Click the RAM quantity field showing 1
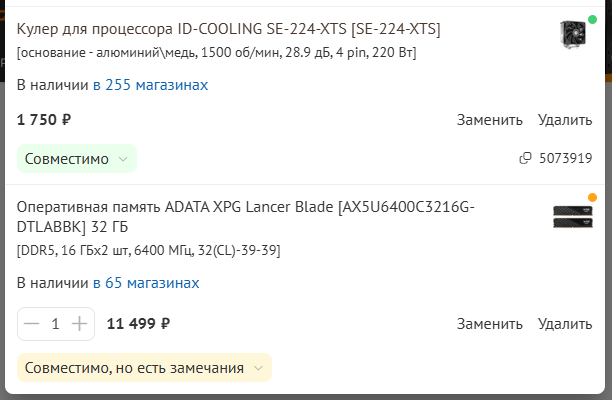 click(55, 324)
